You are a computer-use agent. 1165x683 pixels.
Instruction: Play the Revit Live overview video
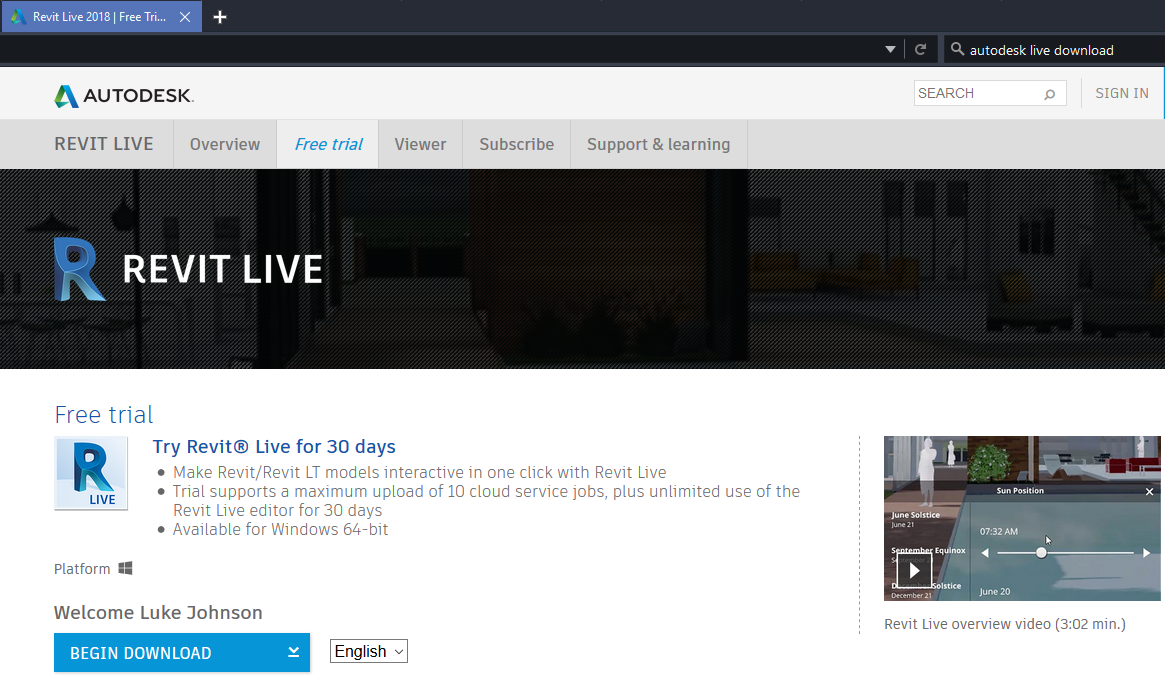point(913,570)
